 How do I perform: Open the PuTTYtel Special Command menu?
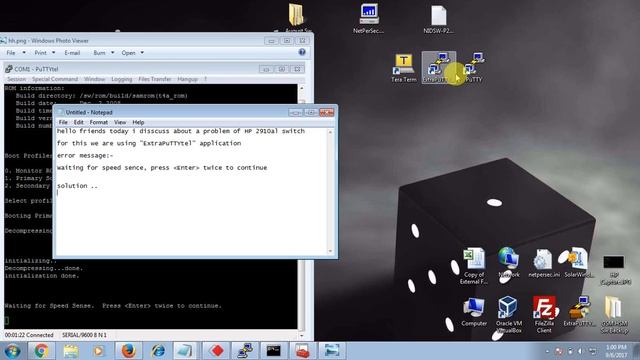pyautogui.click(x=55, y=79)
